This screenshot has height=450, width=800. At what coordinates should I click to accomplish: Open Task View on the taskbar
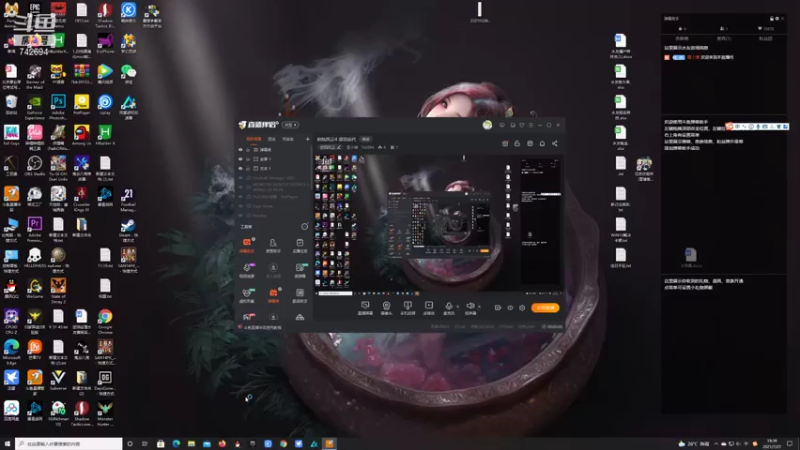(145, 444)
